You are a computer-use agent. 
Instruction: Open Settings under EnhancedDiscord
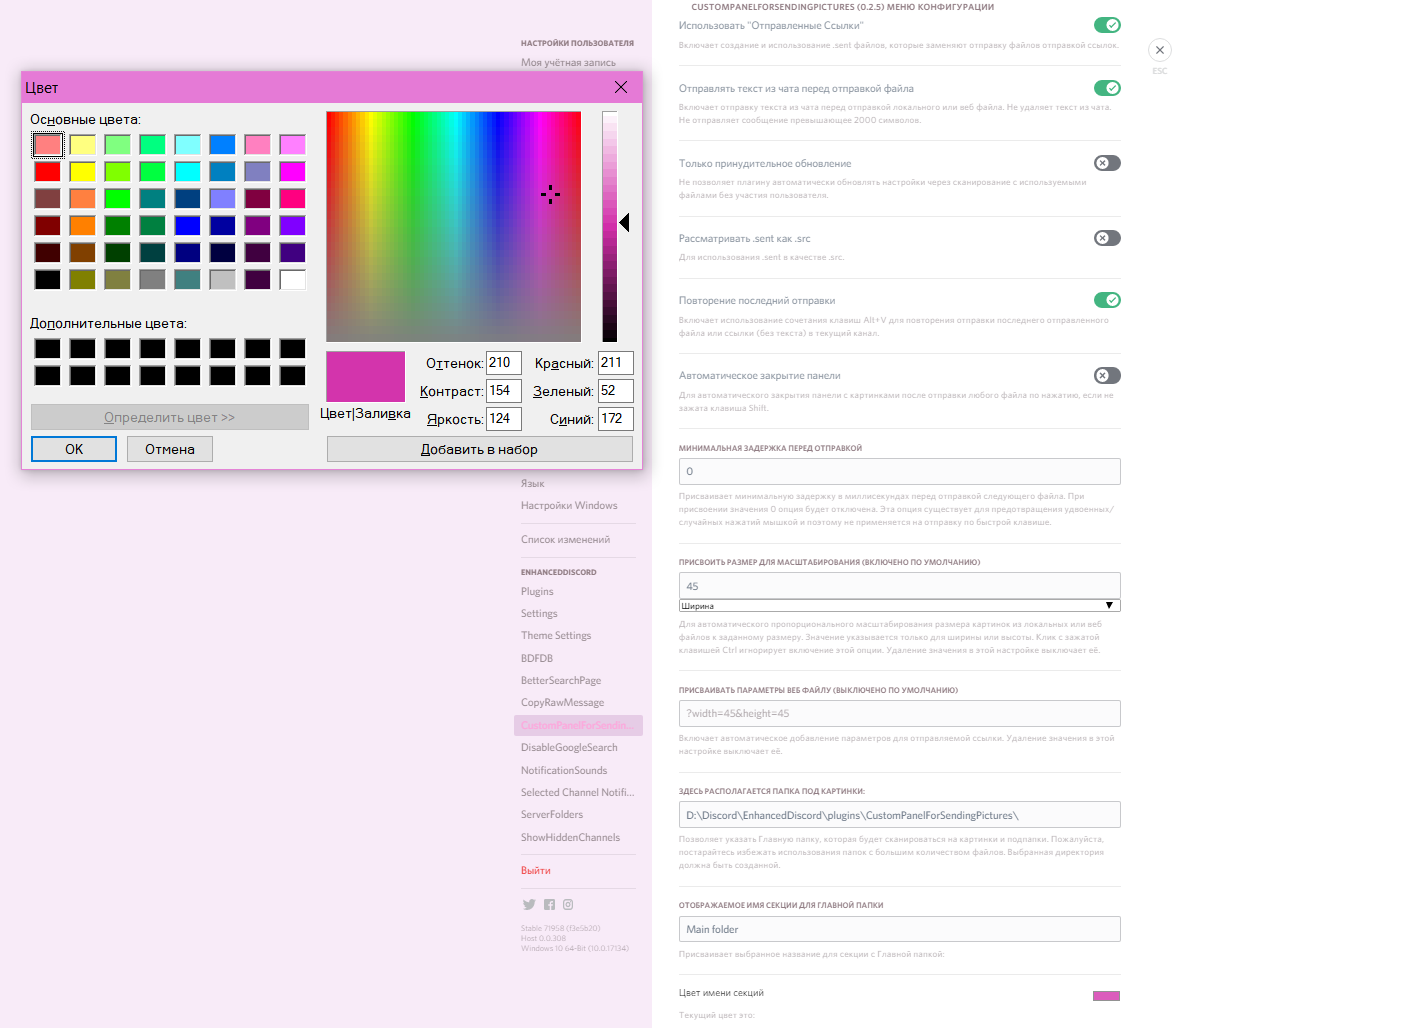[x=539, y=613]
